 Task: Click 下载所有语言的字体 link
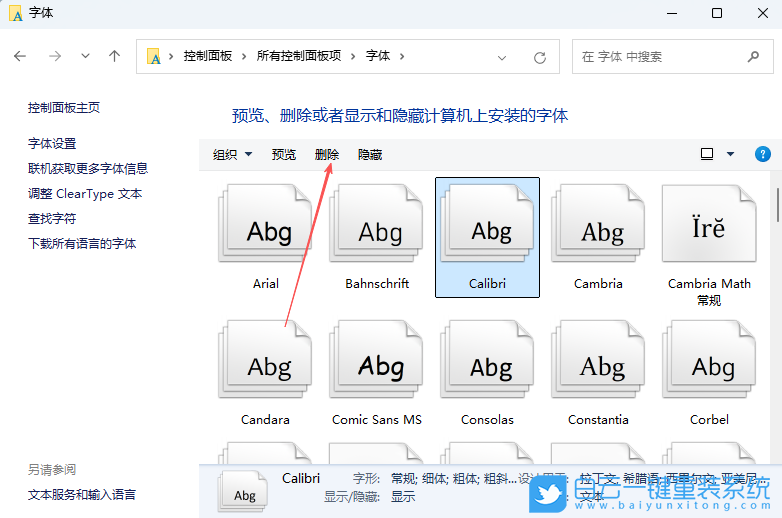(82, 243)
